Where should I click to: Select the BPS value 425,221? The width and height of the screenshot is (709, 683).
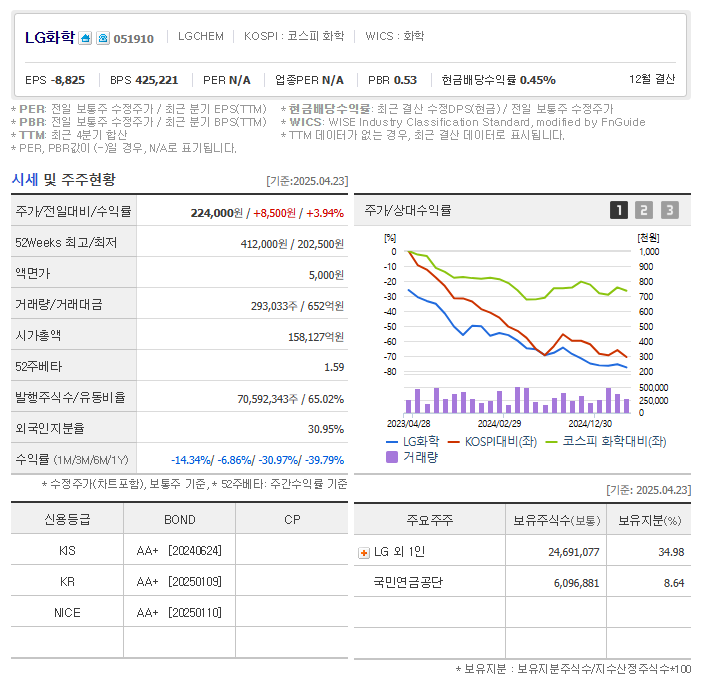[156, 80]
